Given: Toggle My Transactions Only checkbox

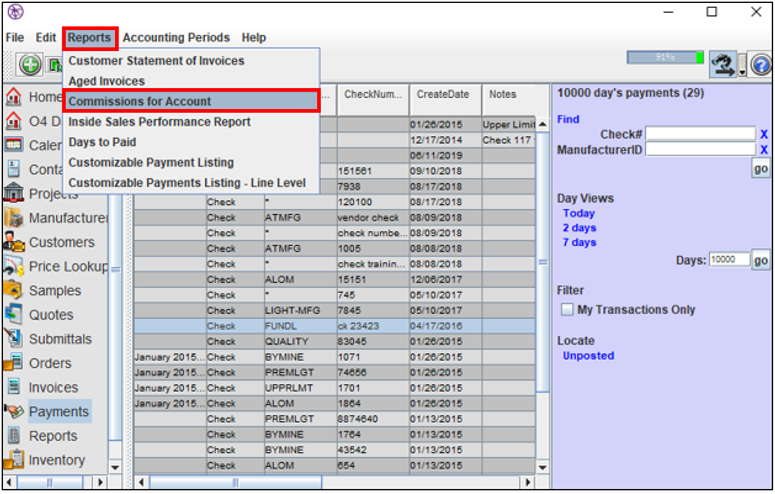Looking at the screenshot, I should pos(567,310).
